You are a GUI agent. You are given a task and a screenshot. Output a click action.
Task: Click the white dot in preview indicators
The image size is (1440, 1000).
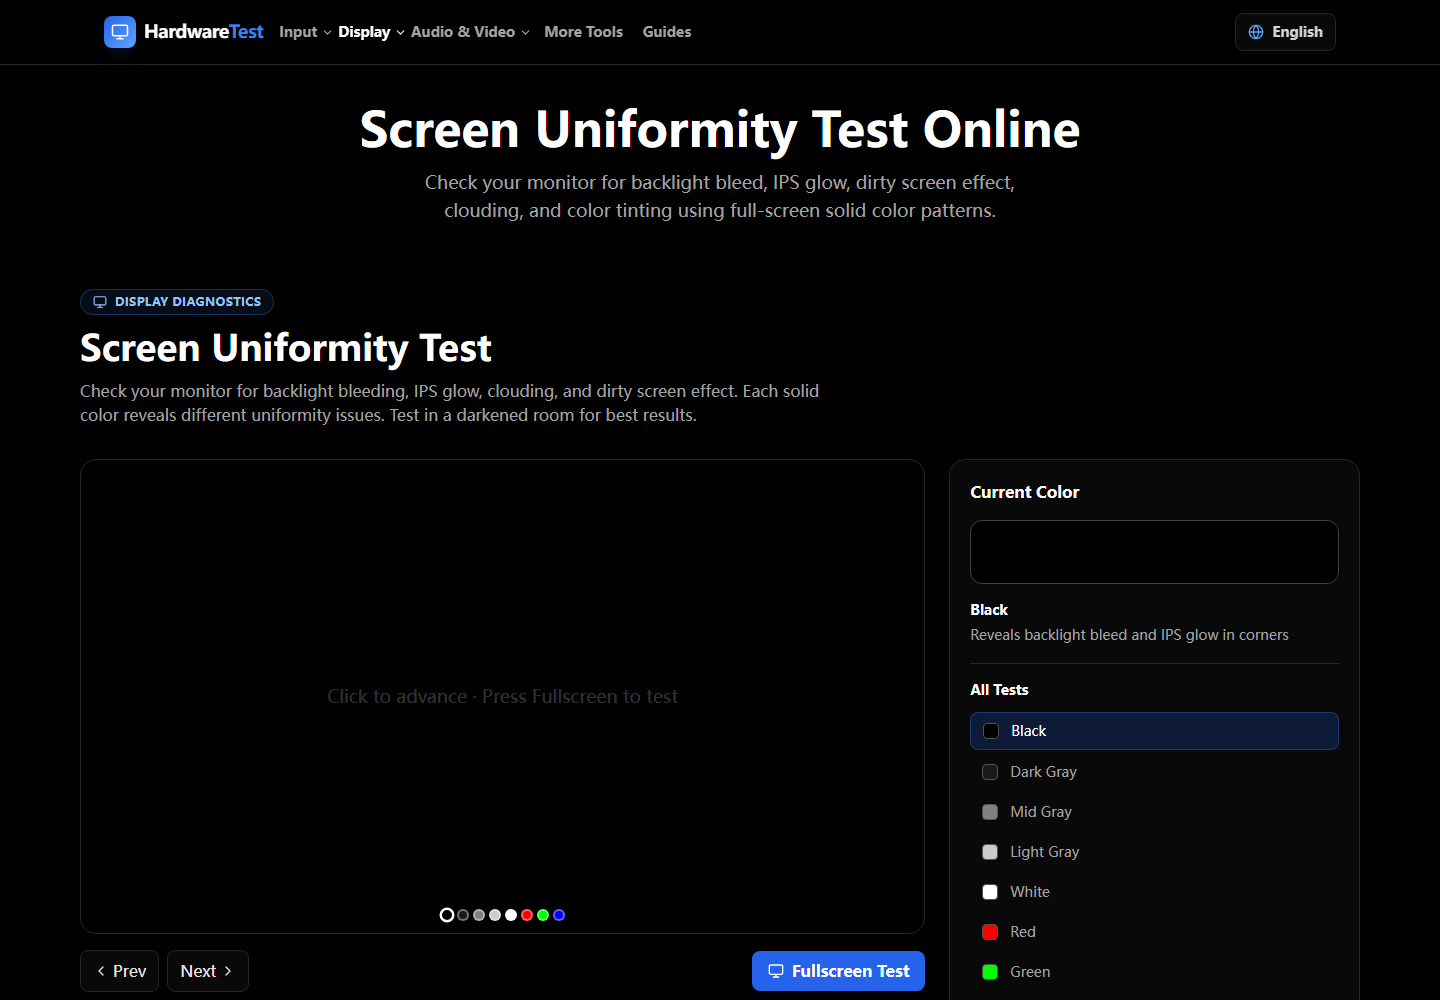[511, 915]
